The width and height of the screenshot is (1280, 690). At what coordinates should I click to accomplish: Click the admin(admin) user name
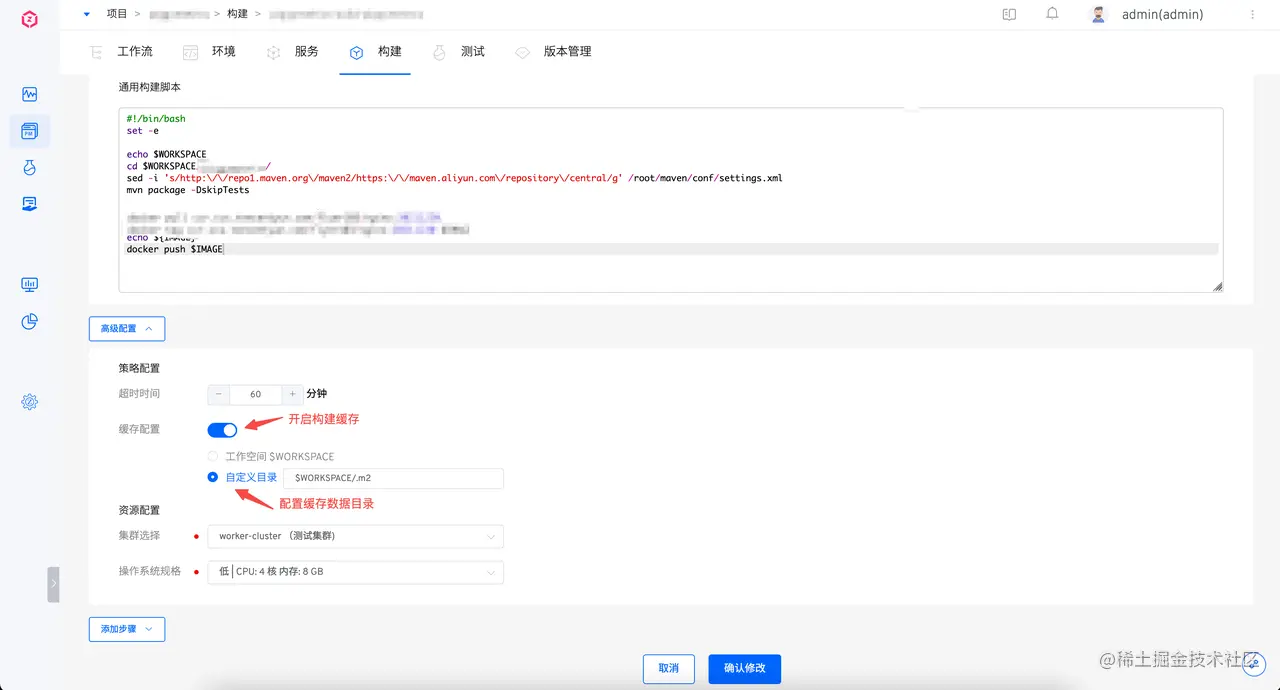point(1162,14)
